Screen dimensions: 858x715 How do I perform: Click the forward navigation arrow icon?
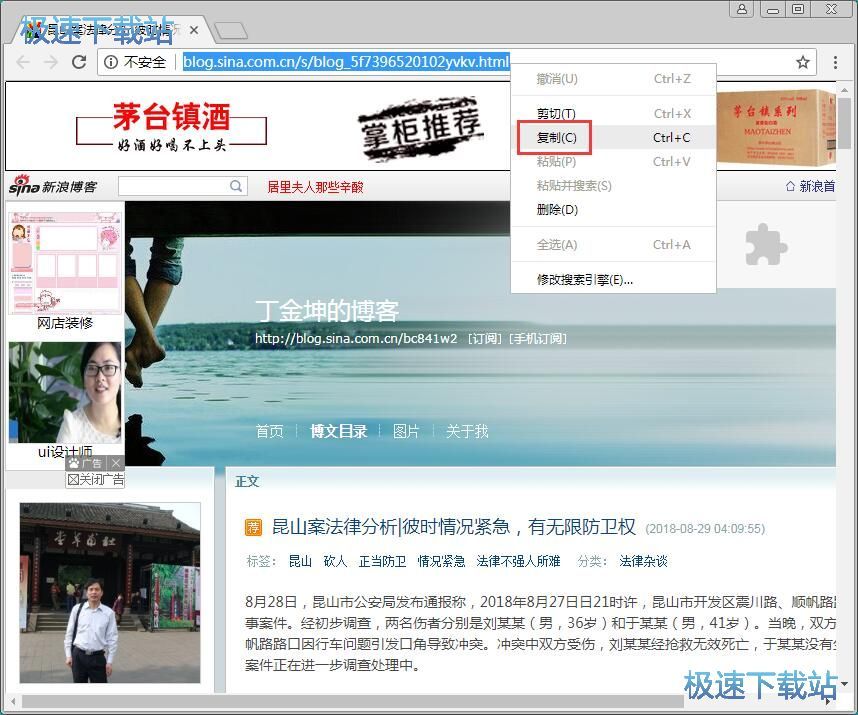tap(50, 62)
